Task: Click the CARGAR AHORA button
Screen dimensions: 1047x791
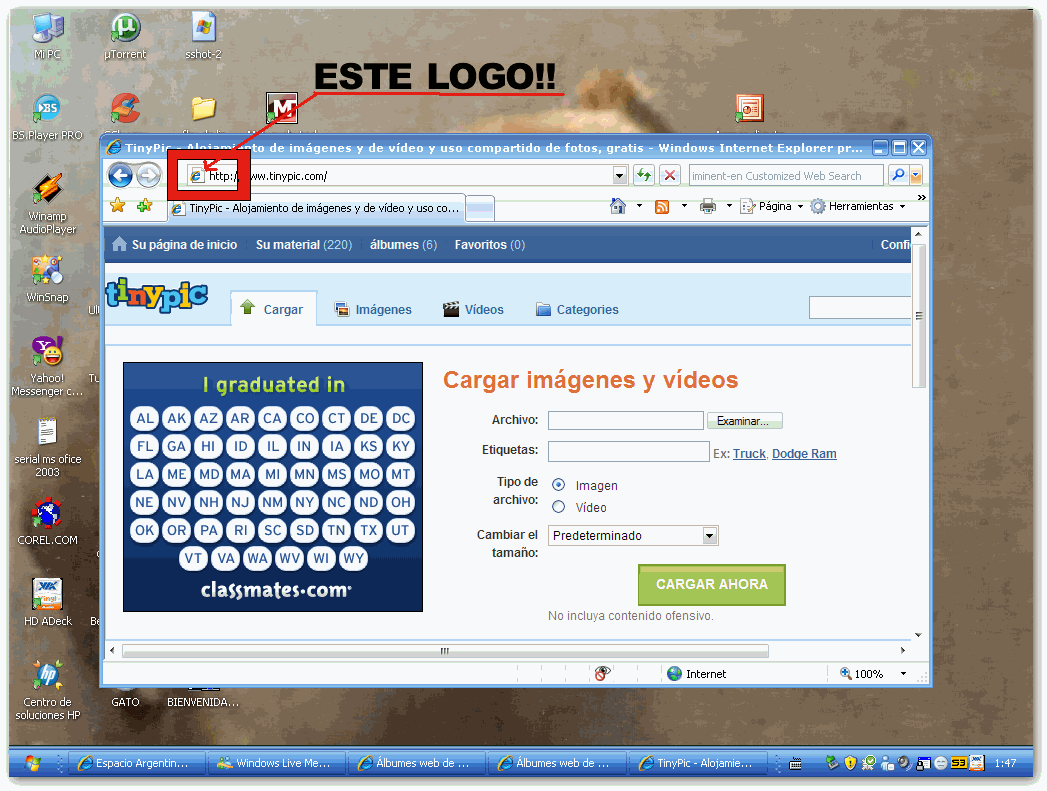Action: coord(712,585)
